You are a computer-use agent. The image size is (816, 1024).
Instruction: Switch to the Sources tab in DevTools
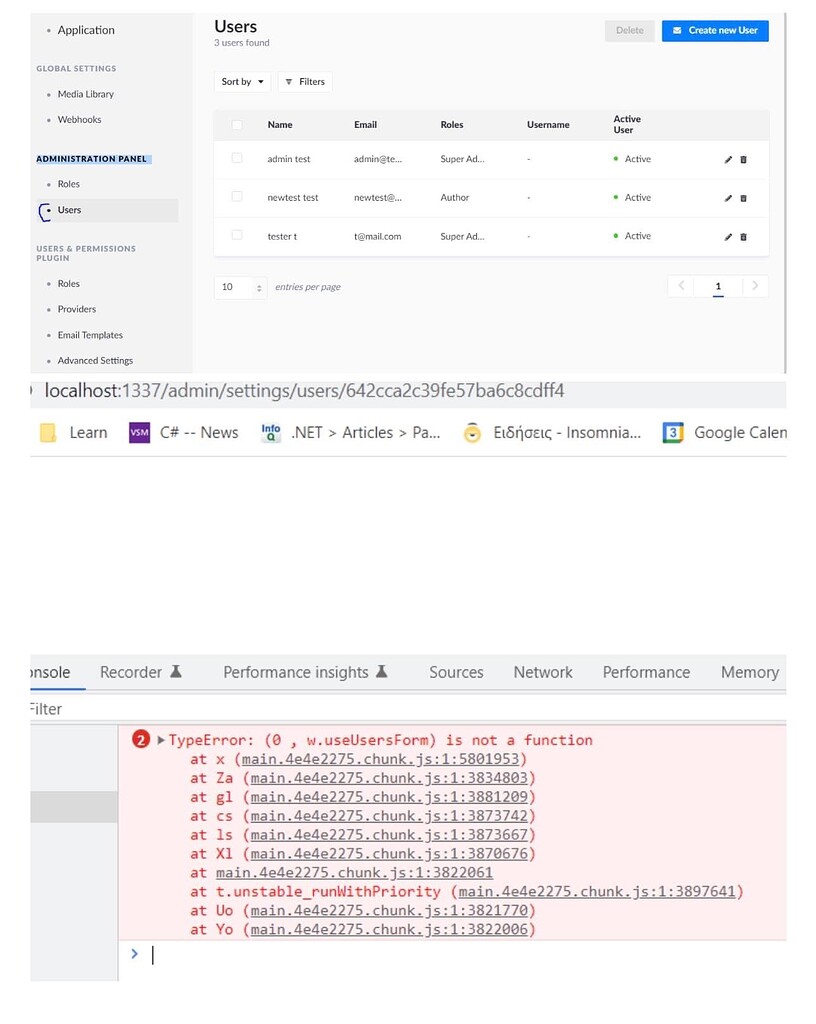tap(456, 672)
